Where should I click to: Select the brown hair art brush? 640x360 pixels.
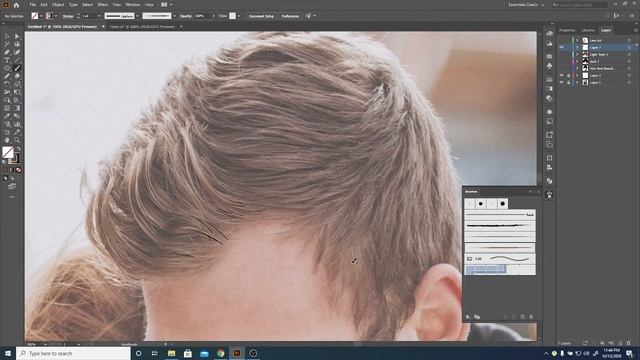point(500,247)
